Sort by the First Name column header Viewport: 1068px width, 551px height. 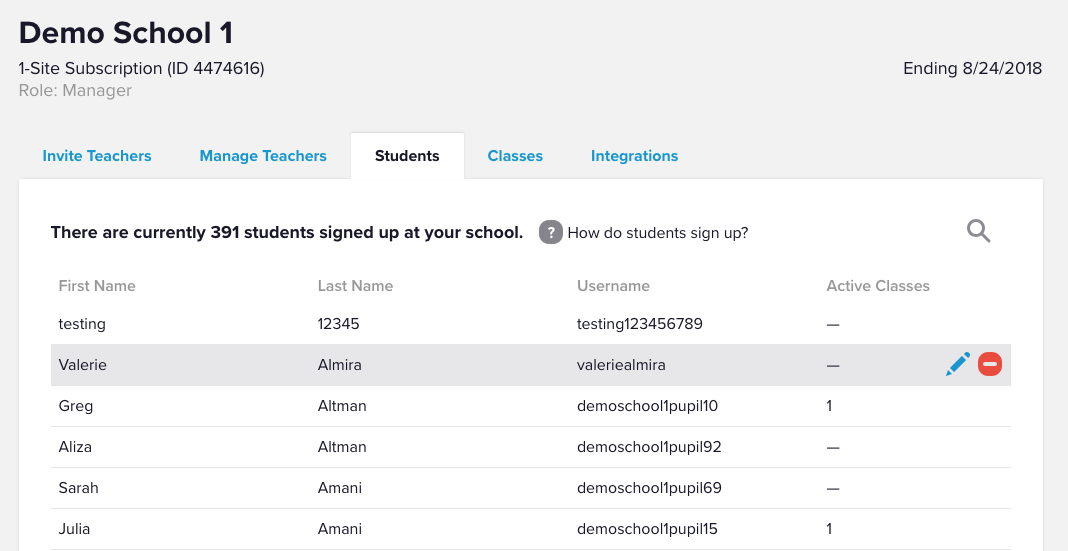[97, 286]
